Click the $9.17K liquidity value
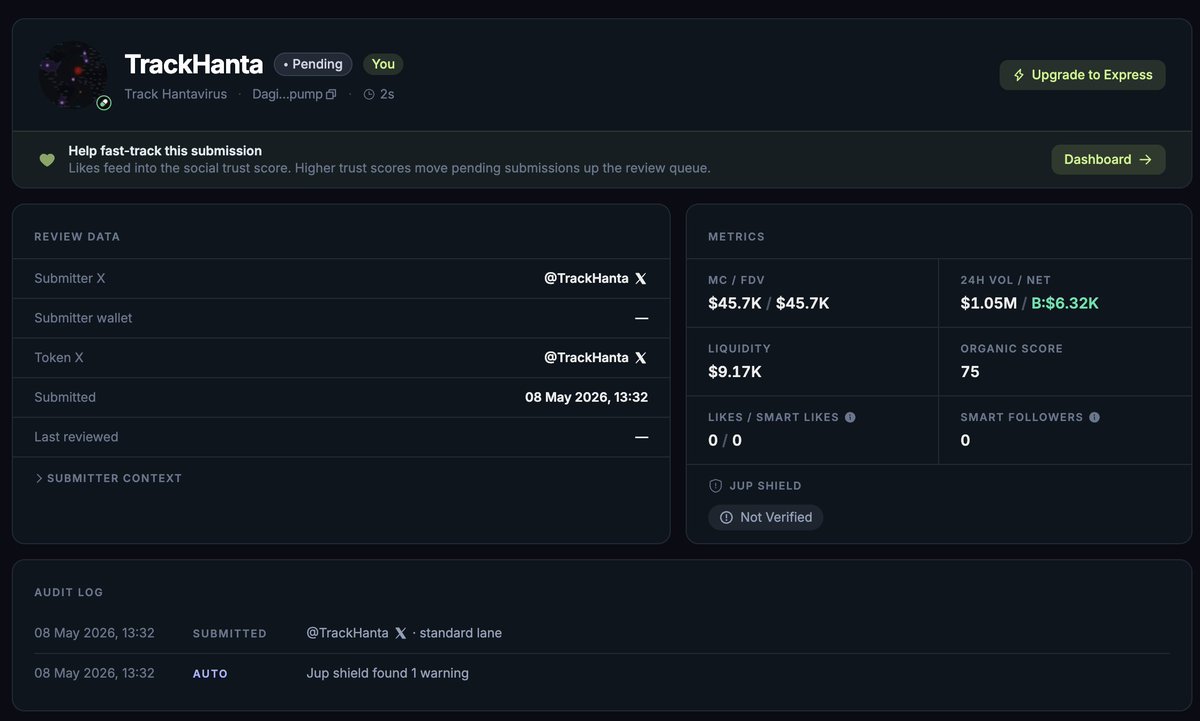Image resolution: width=1200 pixels, height=721 pixels. 735,372
